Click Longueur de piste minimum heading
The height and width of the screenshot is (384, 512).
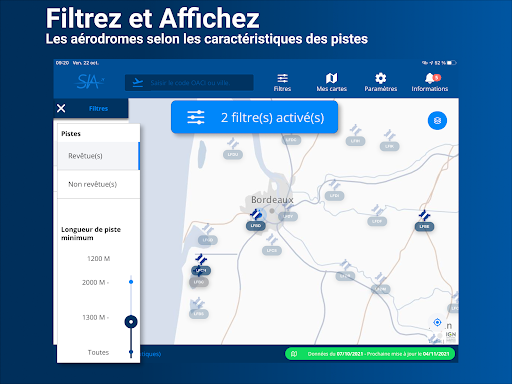[91, 233]
